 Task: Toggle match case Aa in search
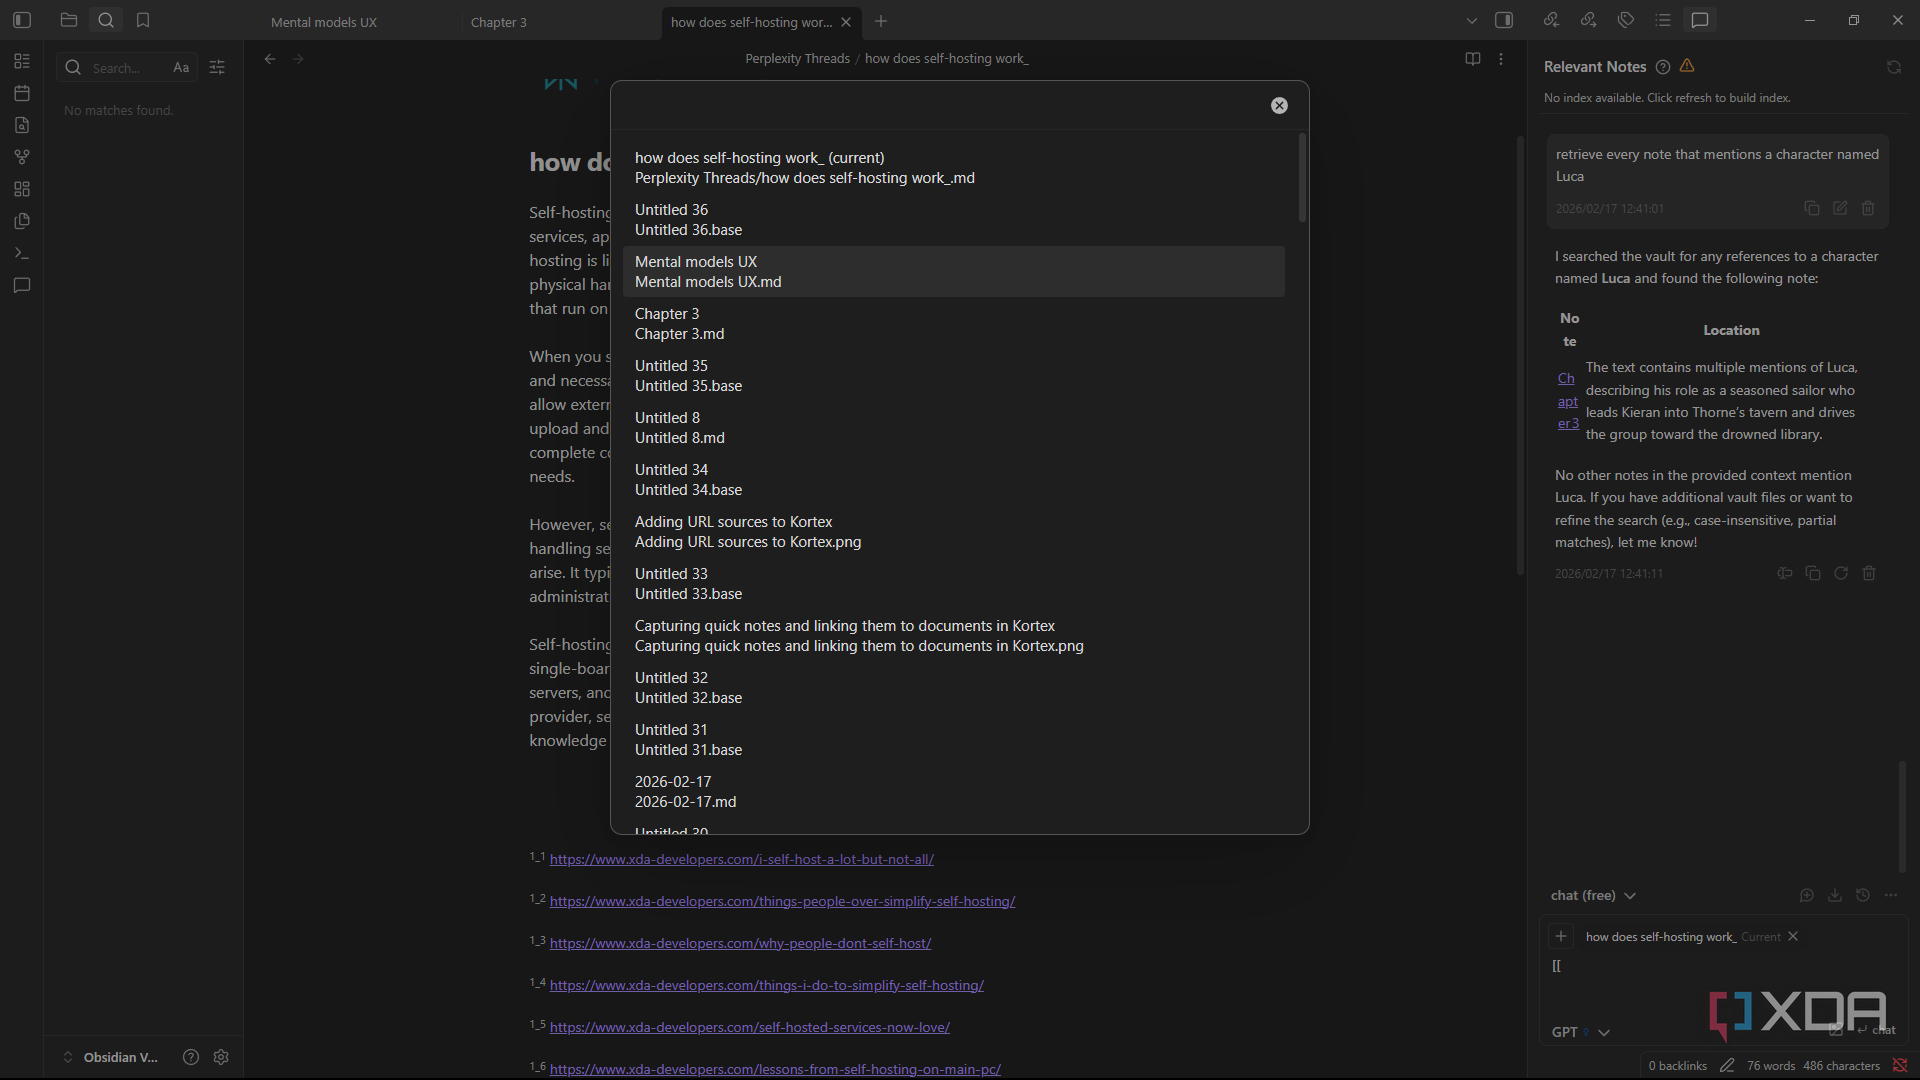coord(181,68)
